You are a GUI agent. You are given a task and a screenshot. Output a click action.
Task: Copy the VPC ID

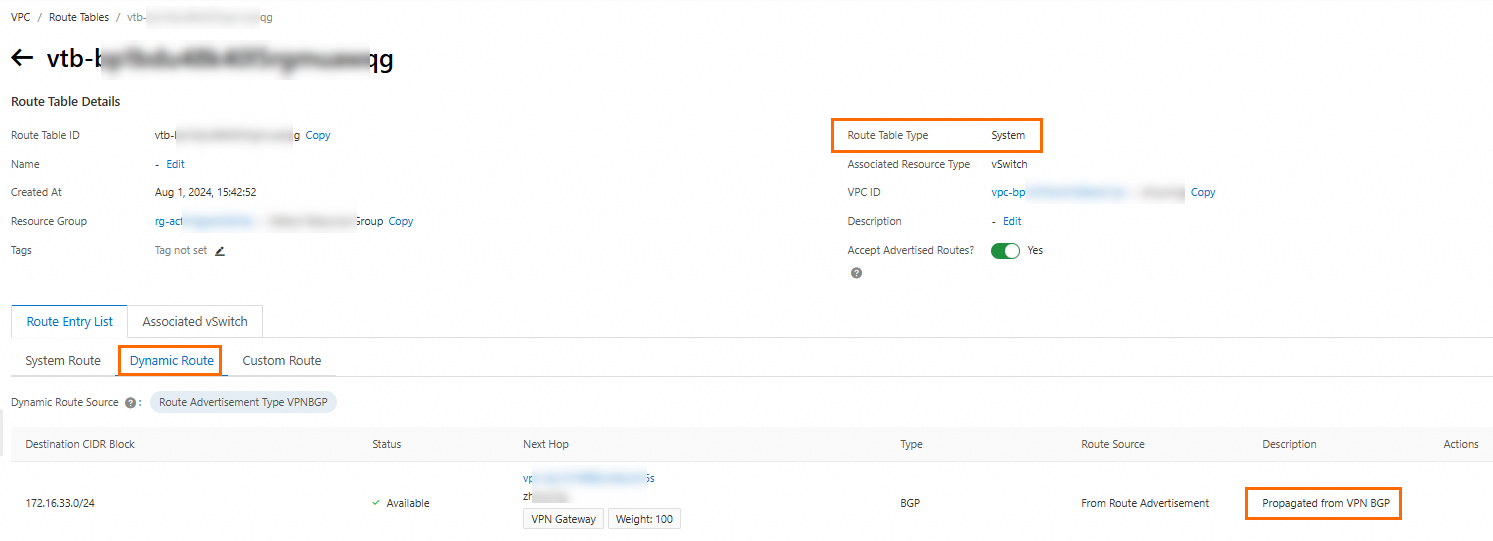[x=1203, y=192]
